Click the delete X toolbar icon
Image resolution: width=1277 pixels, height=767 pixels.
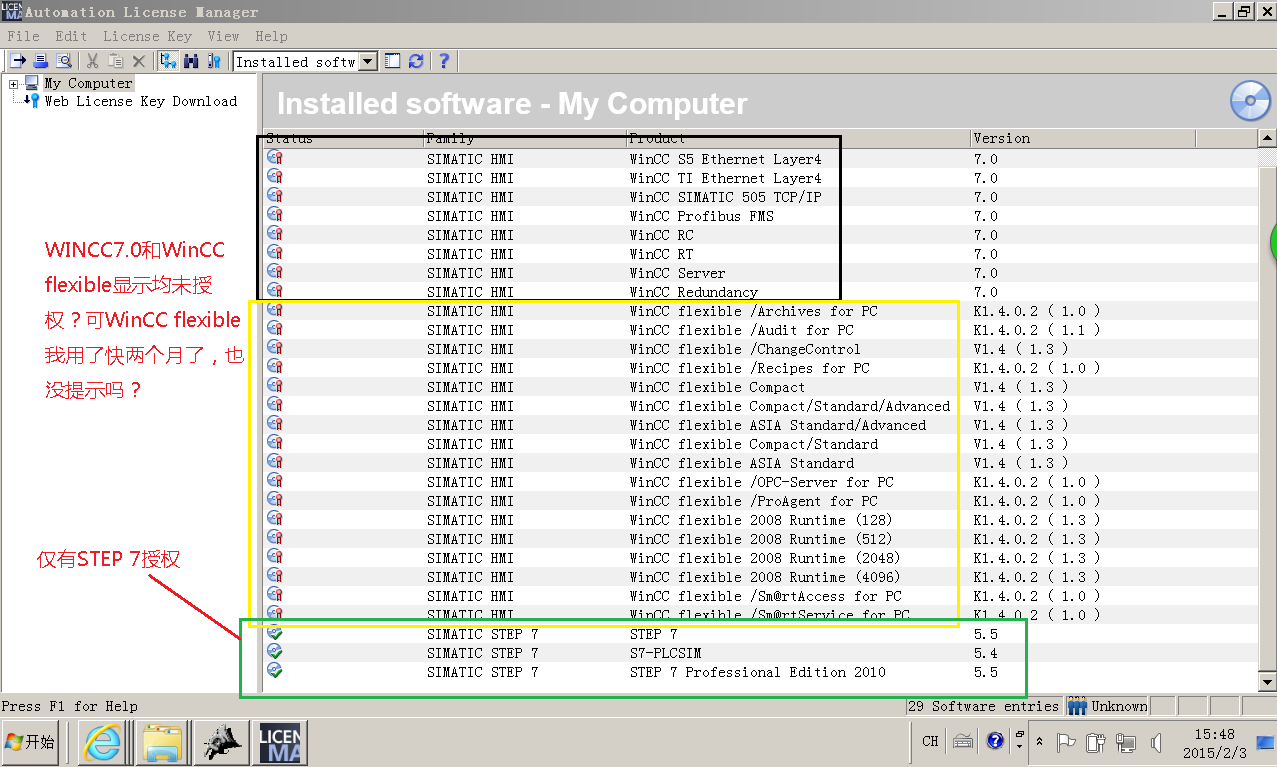point(139,61)
